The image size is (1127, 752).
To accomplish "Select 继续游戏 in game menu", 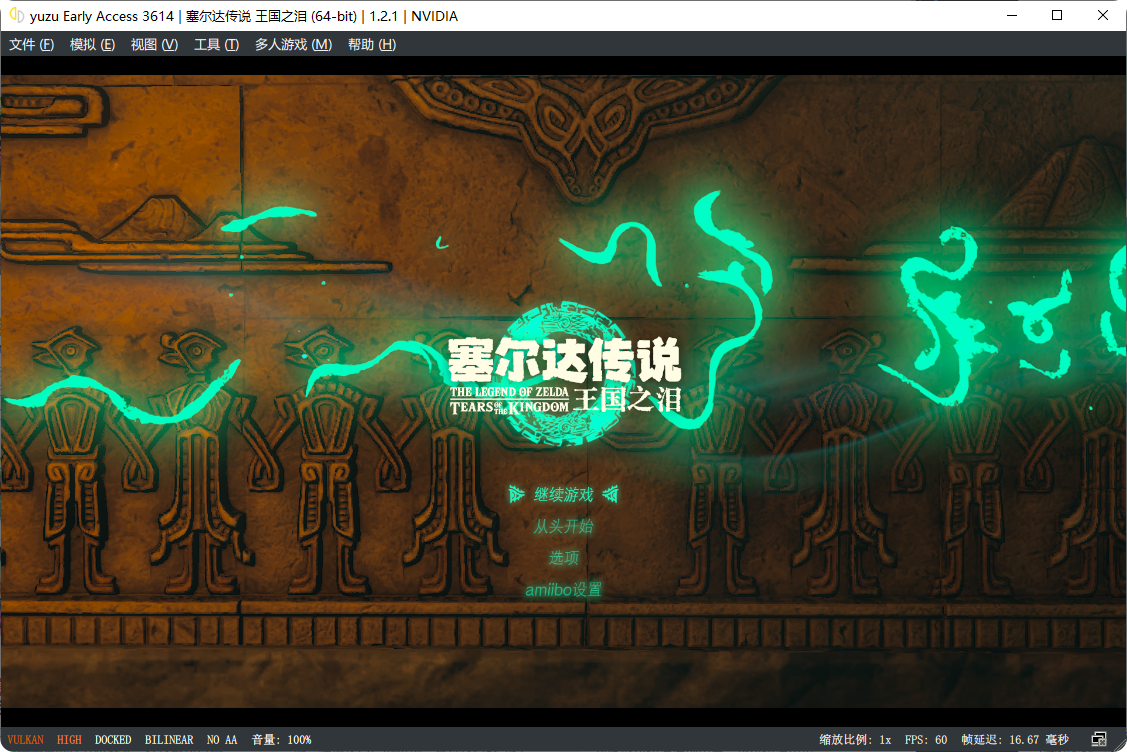I will point(564,495).
